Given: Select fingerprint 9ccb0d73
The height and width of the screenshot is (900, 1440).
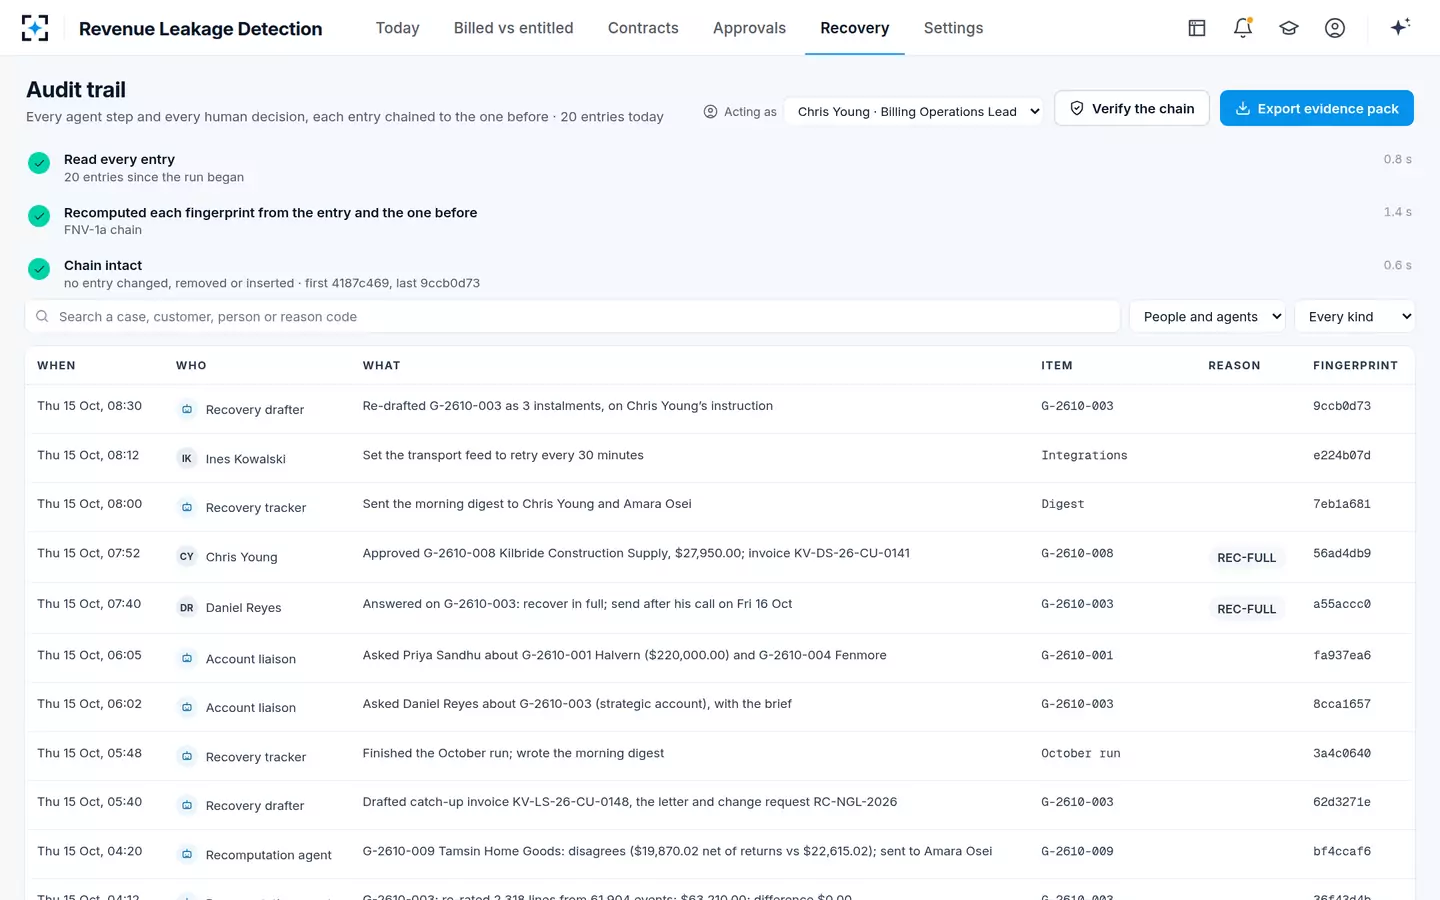Looking at the screenshot, I should point(1342,406).
